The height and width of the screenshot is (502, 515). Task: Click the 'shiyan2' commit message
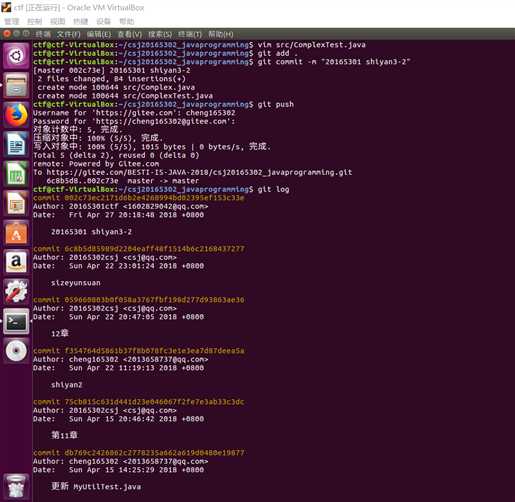coord(67,385)
